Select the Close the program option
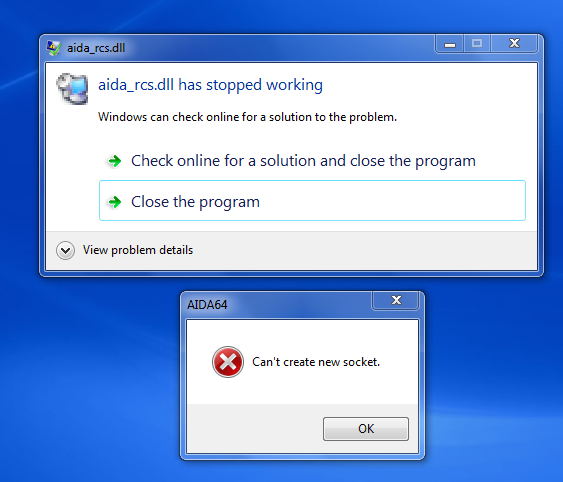Screen dimensions: 563x482 (312, 200)
